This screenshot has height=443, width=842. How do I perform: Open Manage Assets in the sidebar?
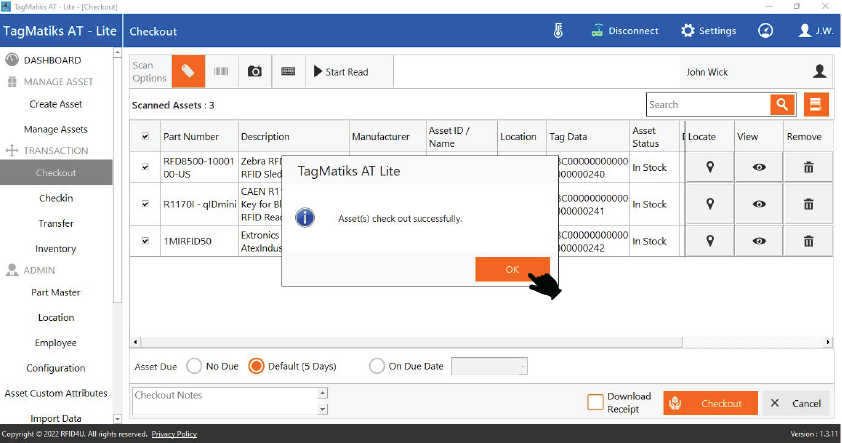click(56, 129)
